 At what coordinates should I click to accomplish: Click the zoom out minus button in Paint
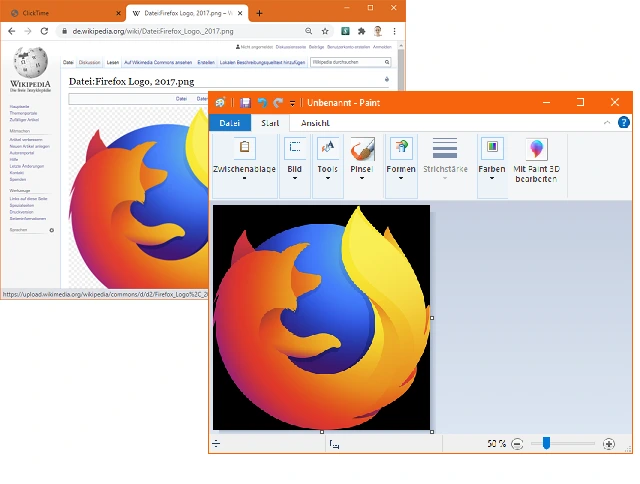point(517,444)
